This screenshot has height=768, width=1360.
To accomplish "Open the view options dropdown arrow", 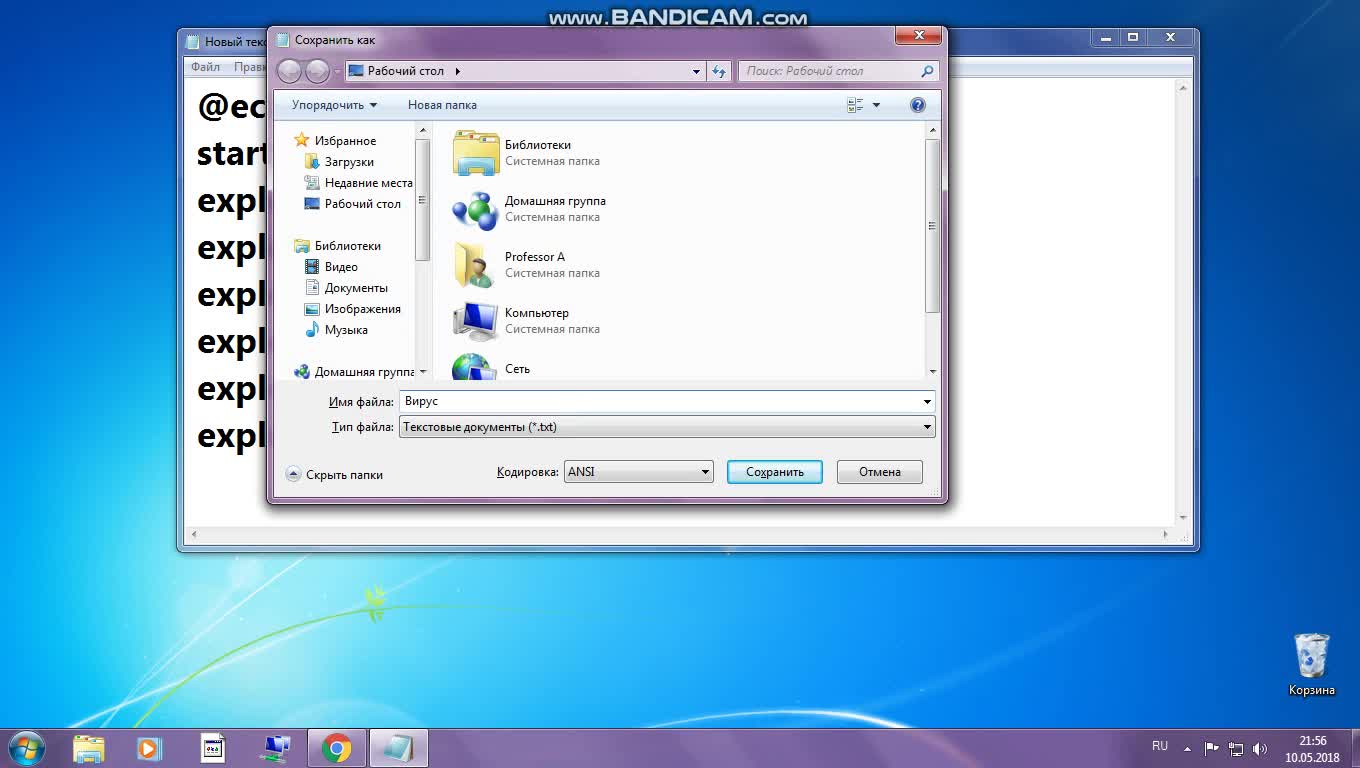I will (x=877, y=105).
